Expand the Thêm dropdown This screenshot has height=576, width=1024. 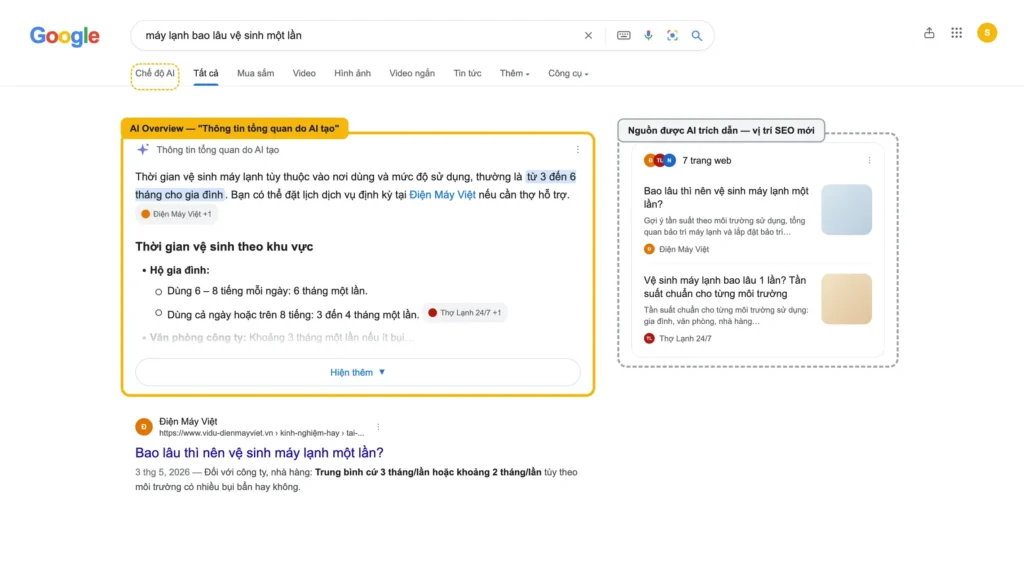[x=515, y=74]
